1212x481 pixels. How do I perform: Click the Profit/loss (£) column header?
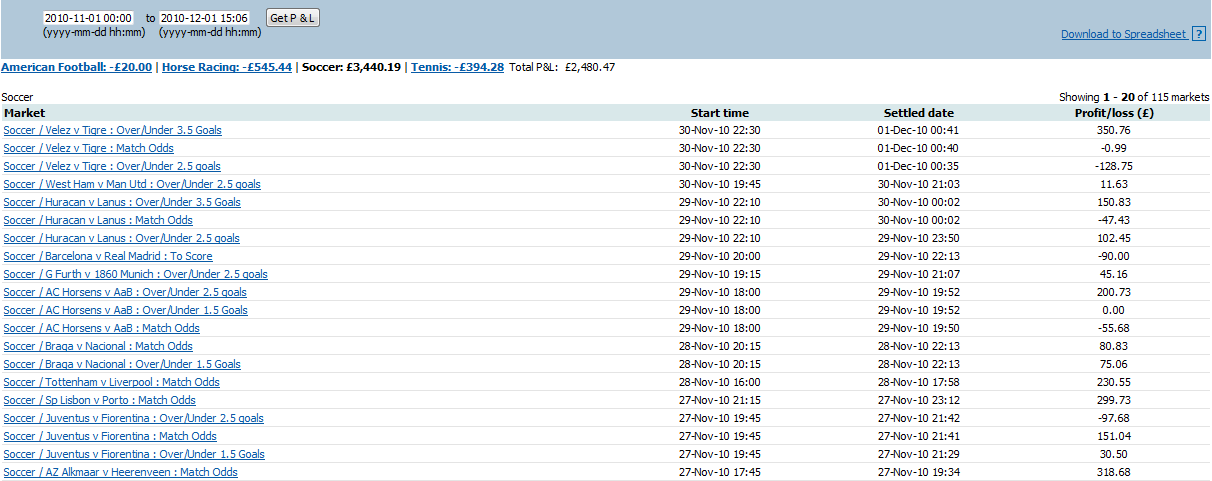1114,113
